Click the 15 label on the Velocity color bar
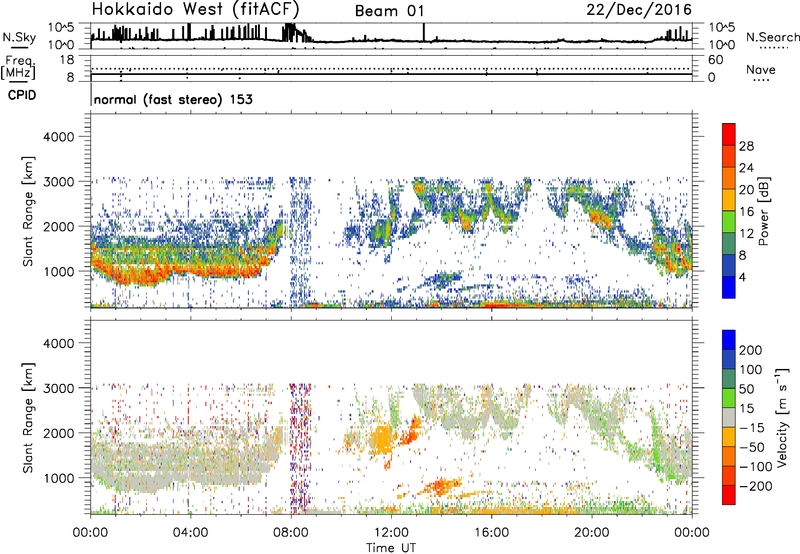Image resolution: width=800 pixels, height=554 pixels. pos(746,408)
